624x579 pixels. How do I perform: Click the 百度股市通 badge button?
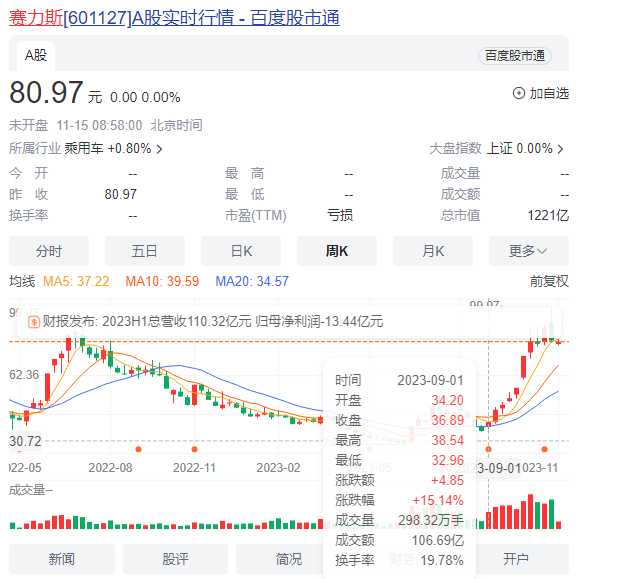(515, 56)
